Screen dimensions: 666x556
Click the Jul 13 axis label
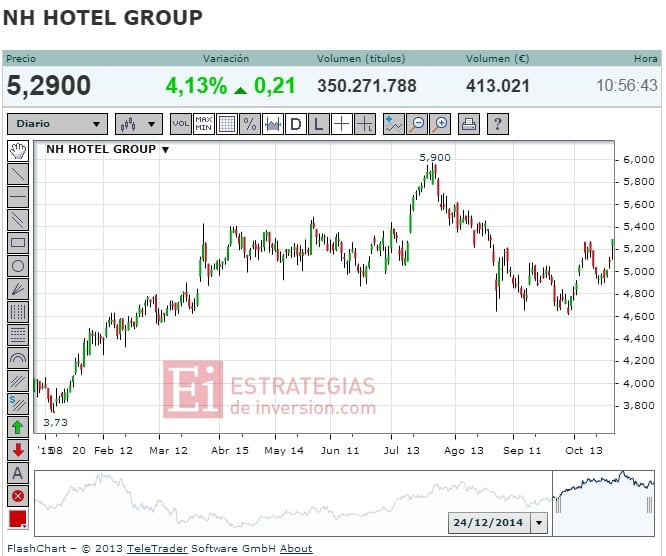pyautogui.click(x=401, y=450)
